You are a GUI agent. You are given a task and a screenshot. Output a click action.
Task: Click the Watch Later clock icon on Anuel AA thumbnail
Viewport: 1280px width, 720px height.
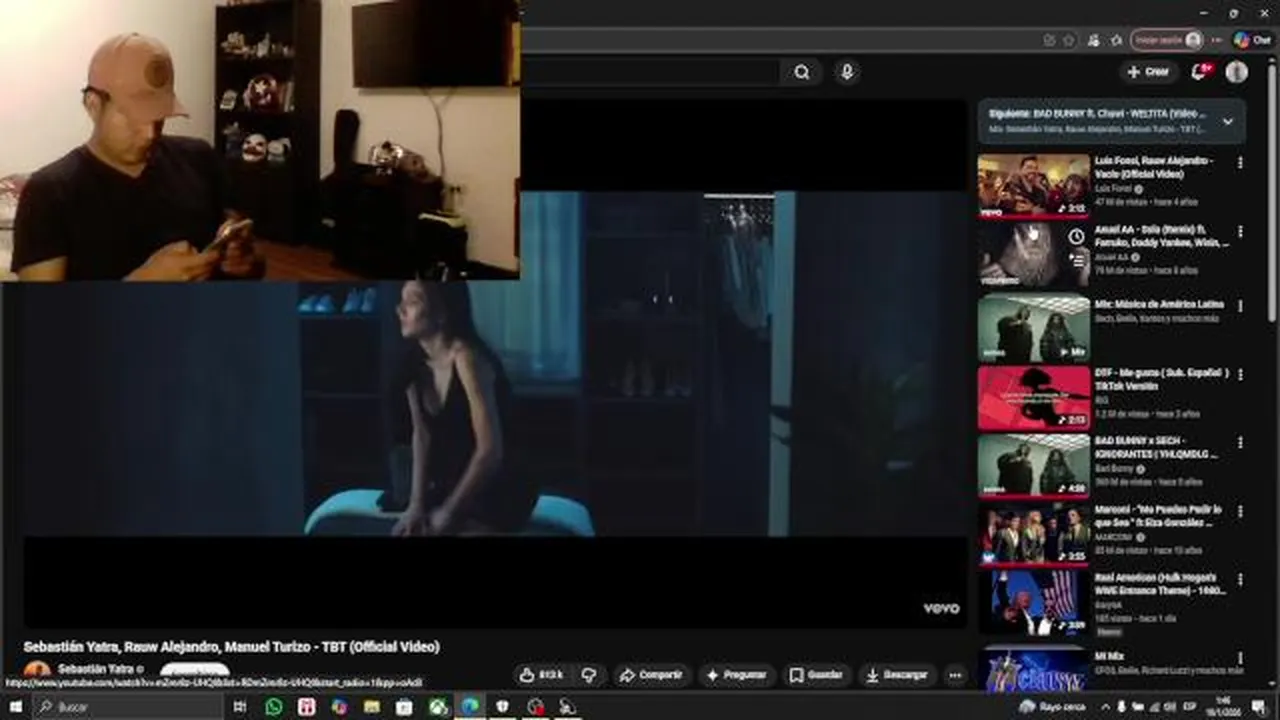(1076, 237)
